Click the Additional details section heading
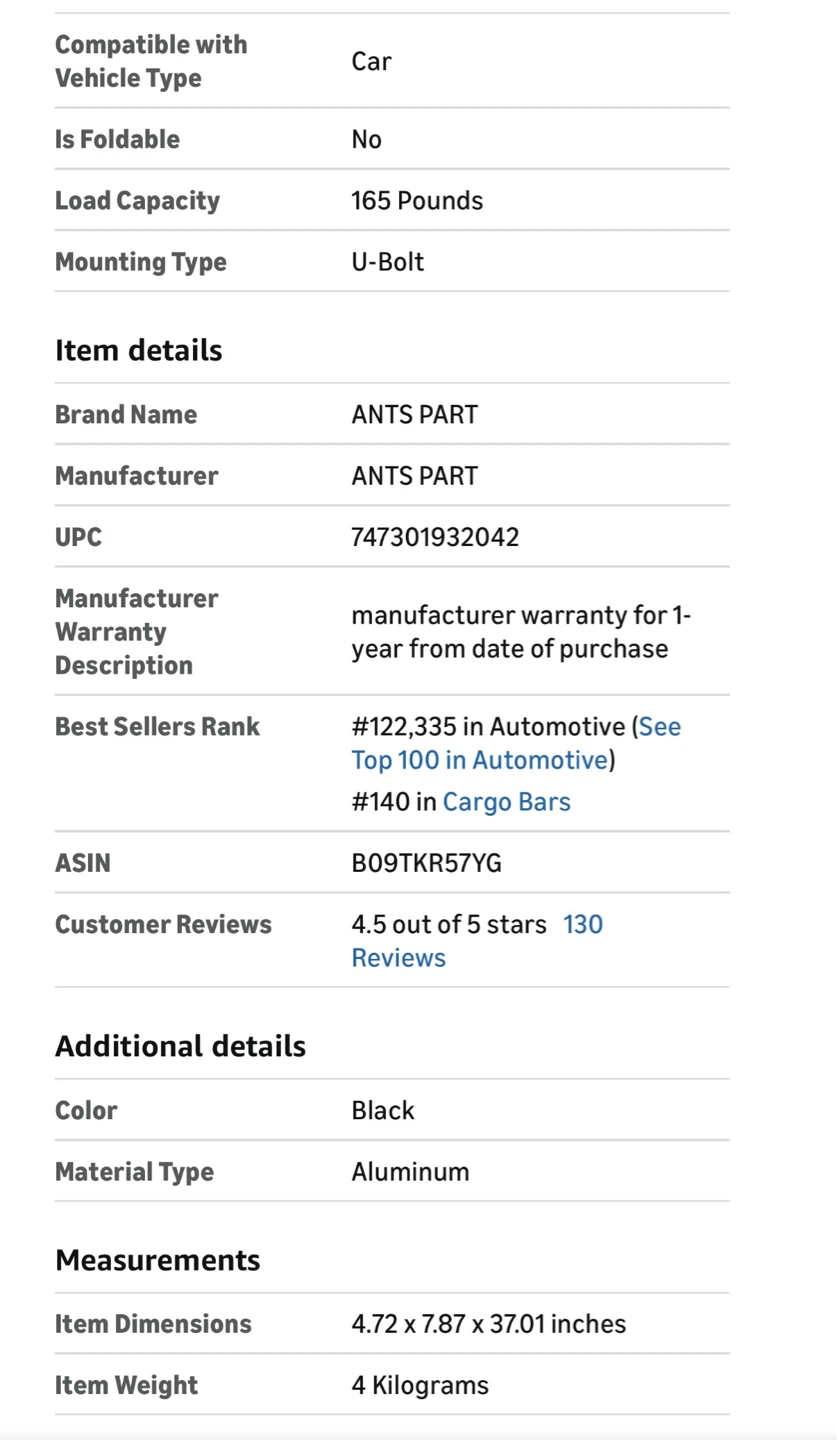This screenshot has height=1440, width=837. (180, 1047)
